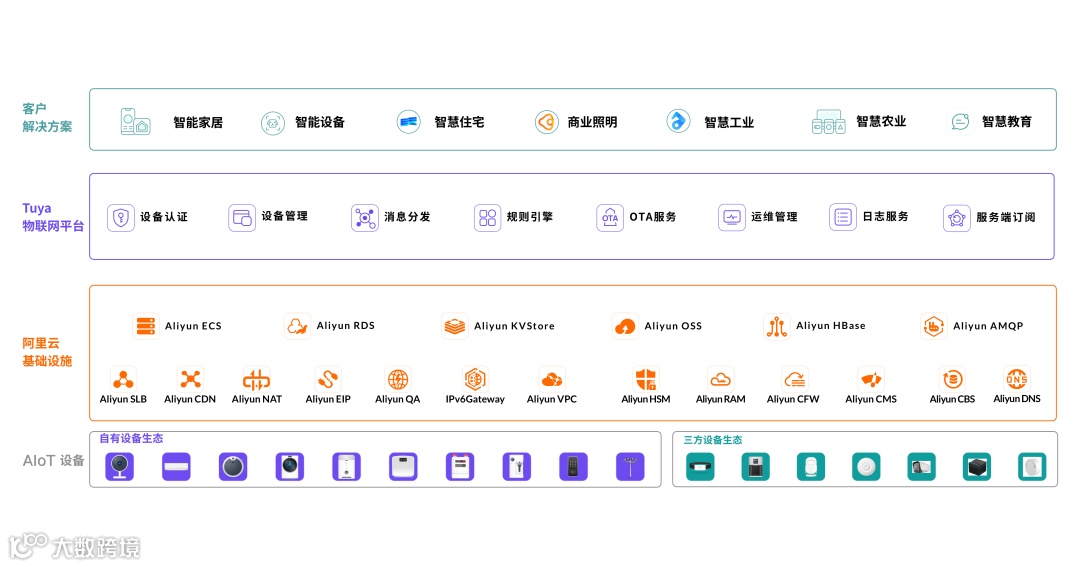Click the 自有设备生态 heading

[x=131, y=439]
